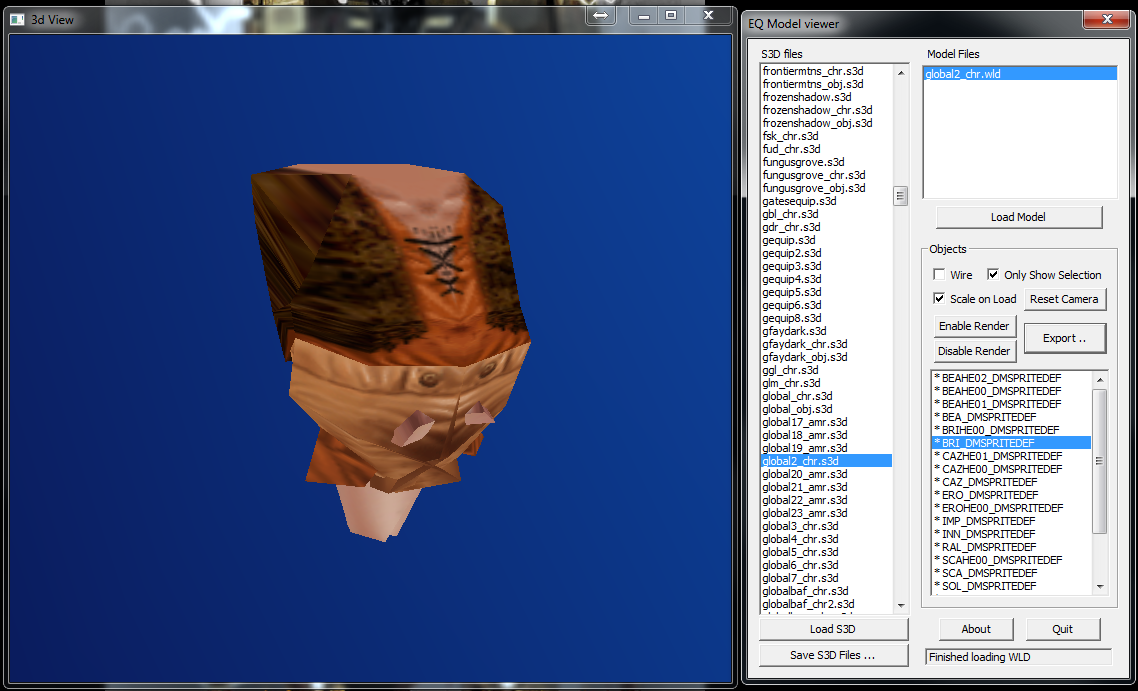Click Disable Render button
The image size is (1138, 691).
tap(974, 351)
